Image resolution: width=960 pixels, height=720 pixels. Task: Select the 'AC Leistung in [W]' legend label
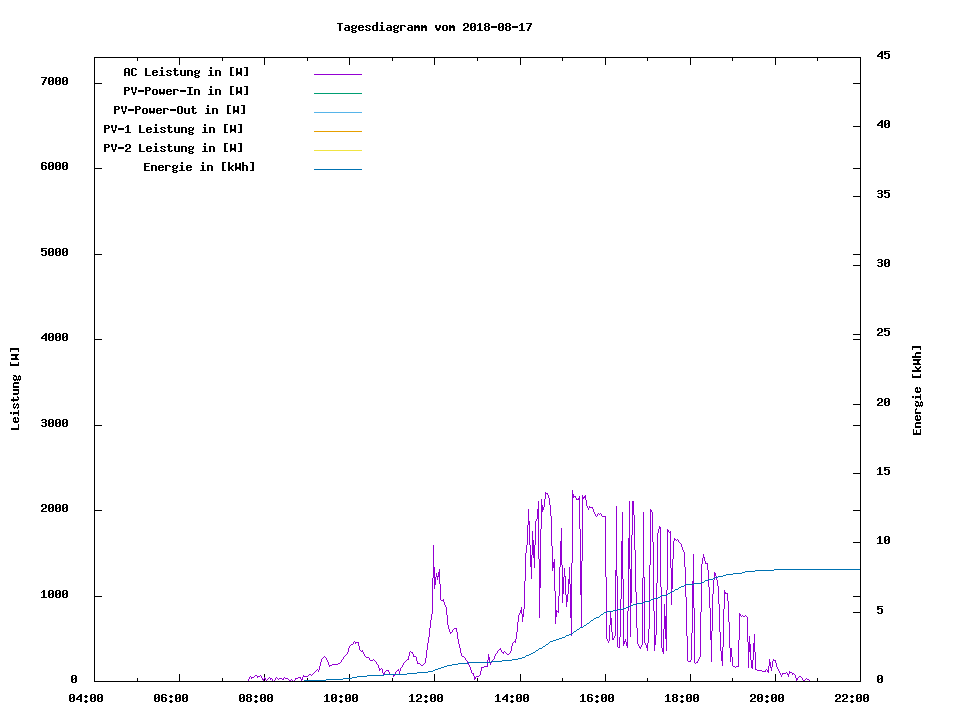click(186, 72)
